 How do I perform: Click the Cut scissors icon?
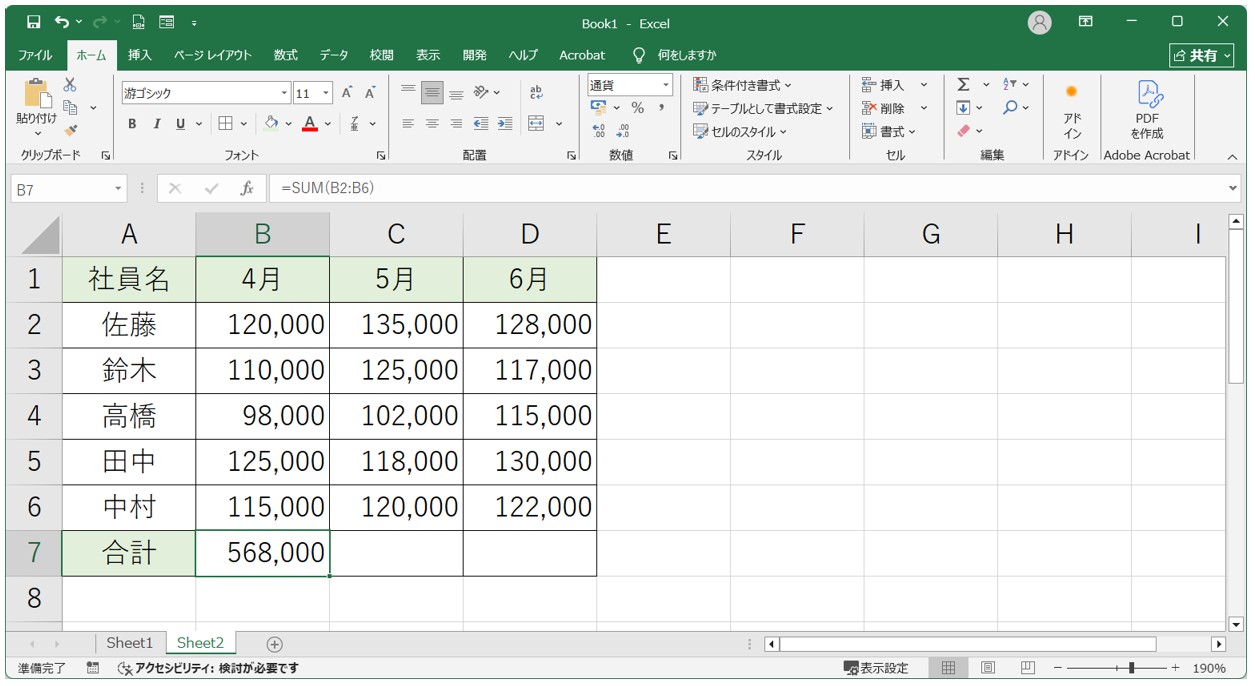click(70, 86)
